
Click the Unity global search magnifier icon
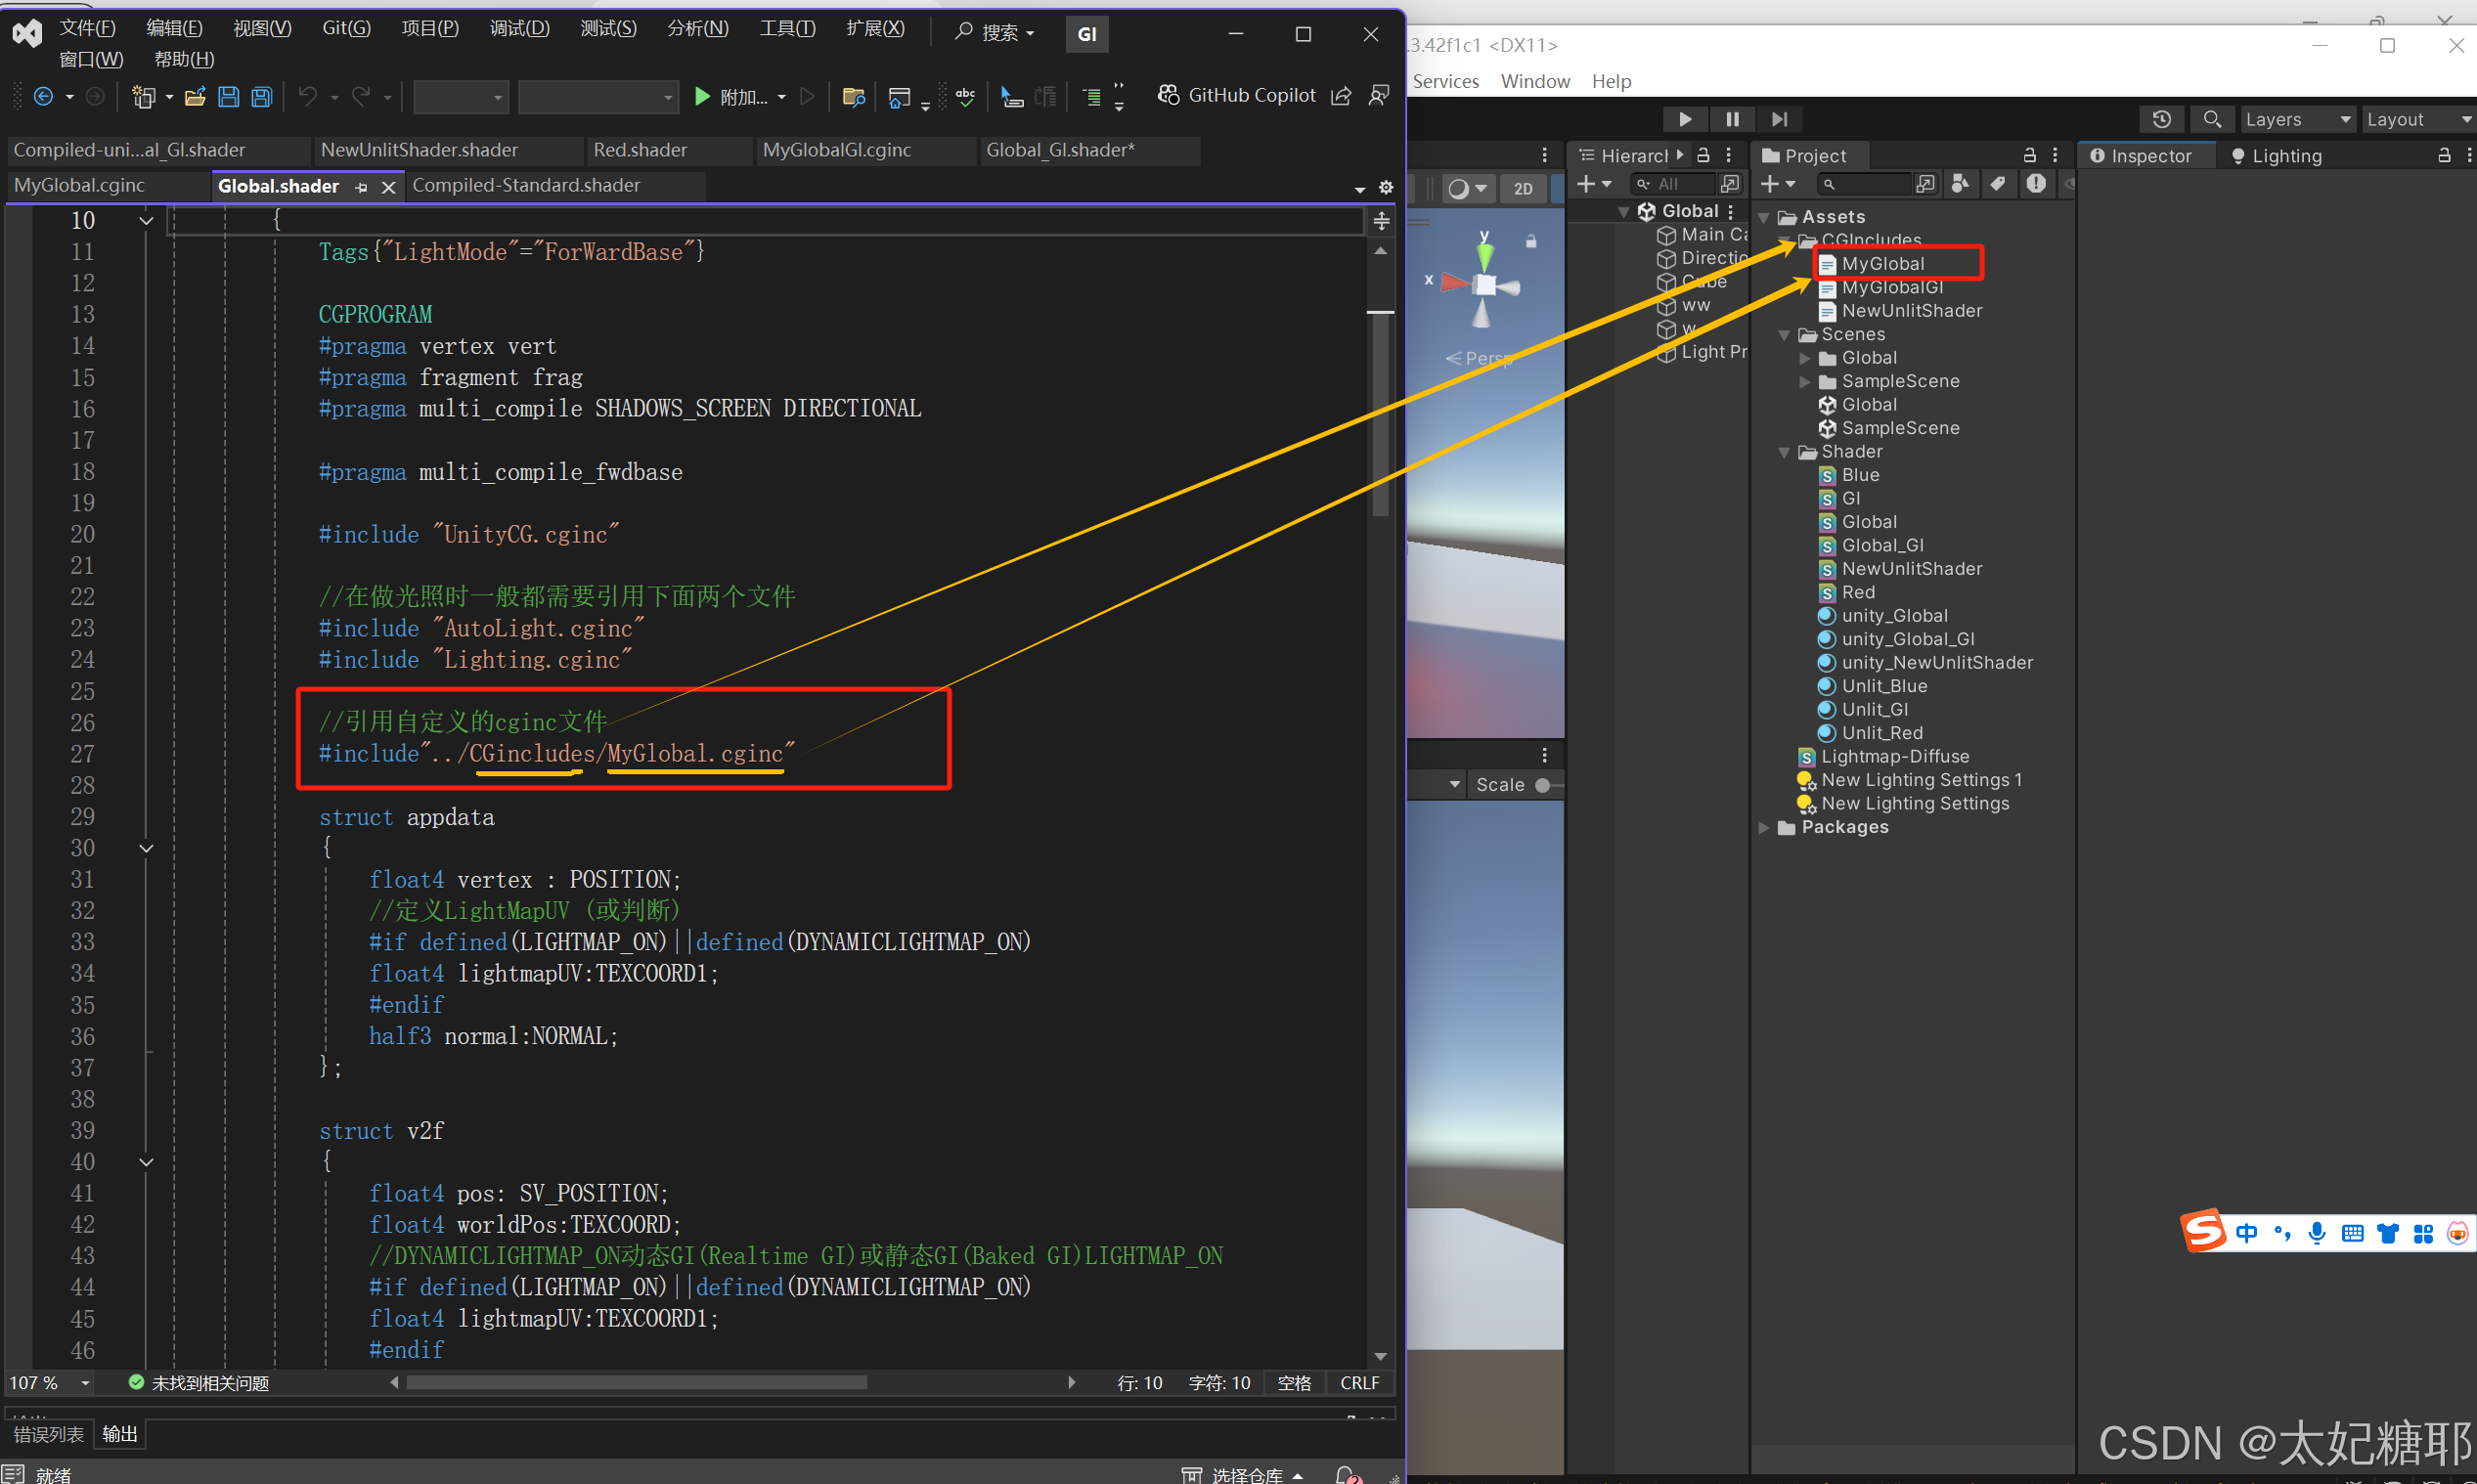tap(2212, 119)
